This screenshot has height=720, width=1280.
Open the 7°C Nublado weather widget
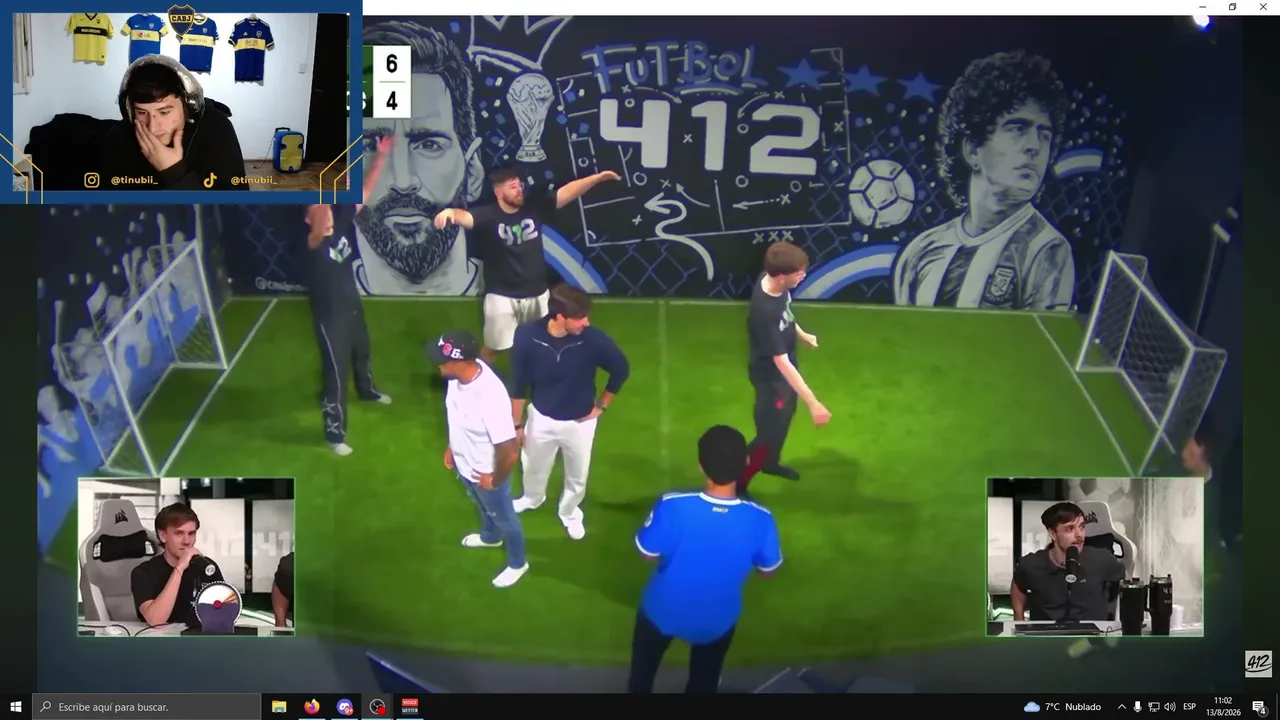coord(1063,707)
